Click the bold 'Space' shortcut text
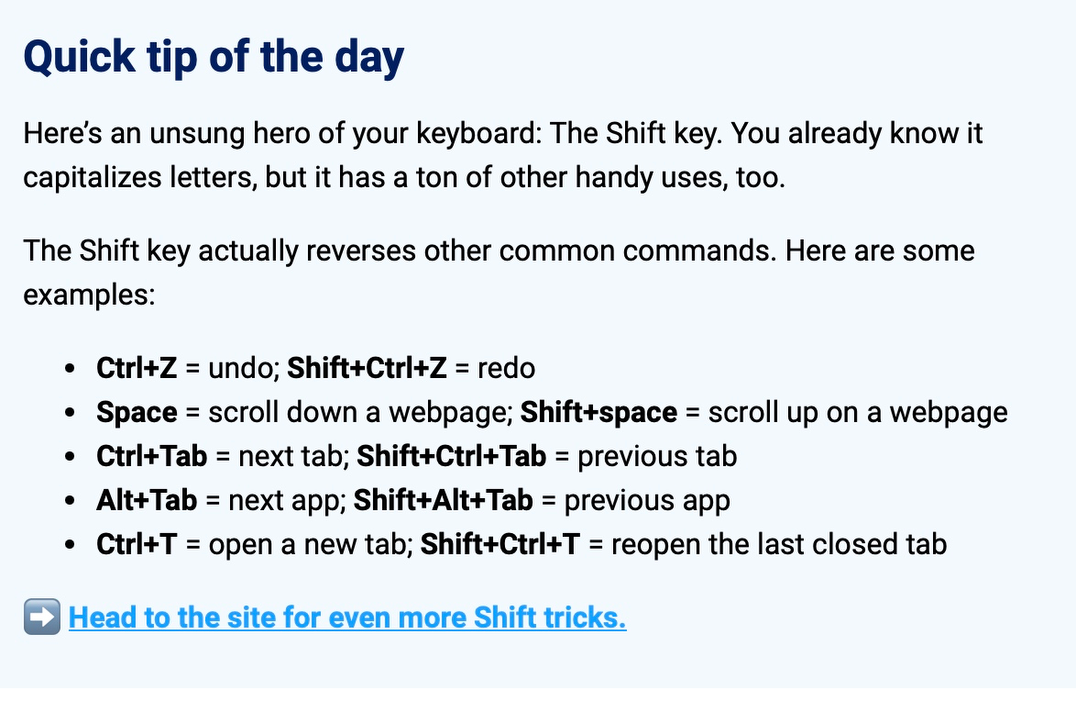1076x701 pixels. point(137,412)
